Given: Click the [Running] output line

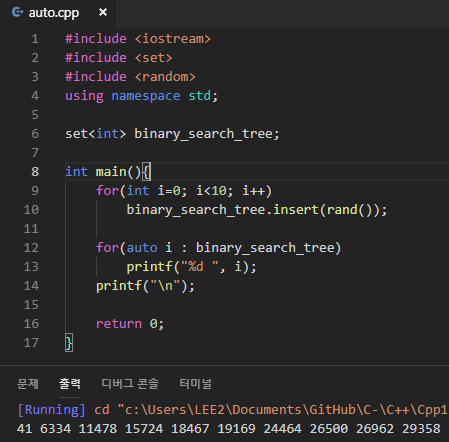Looking at the screenshot, I should pos(233,410).
